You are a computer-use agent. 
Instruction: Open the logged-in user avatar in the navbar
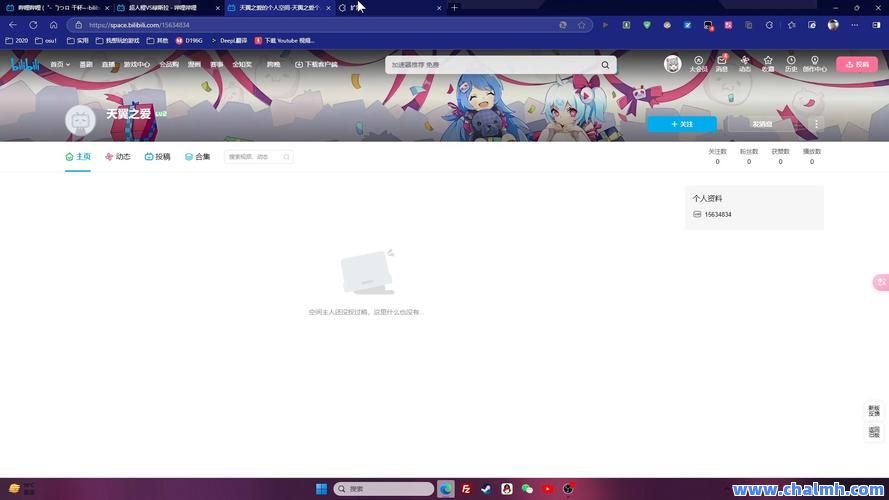point(672,64)
